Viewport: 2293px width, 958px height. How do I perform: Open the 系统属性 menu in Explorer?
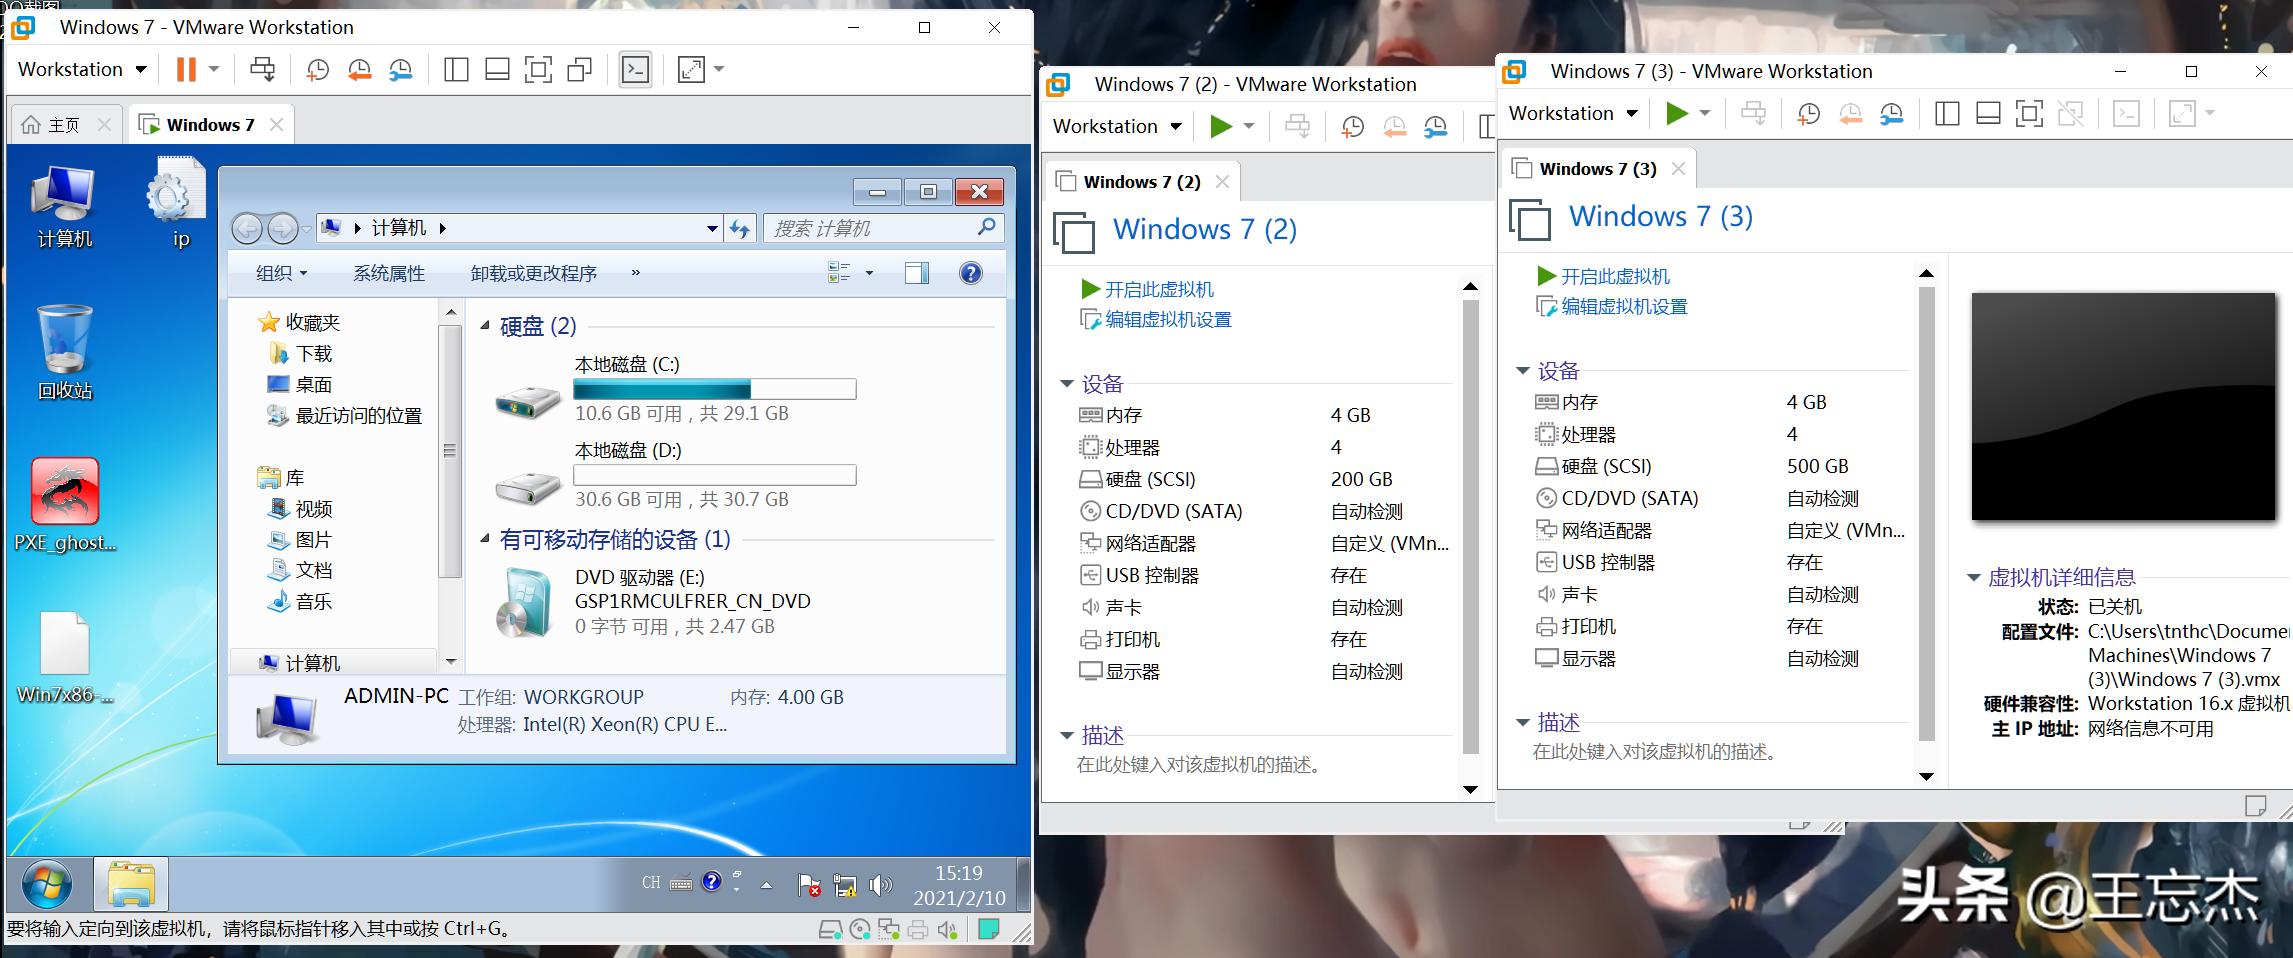point(388,273)
